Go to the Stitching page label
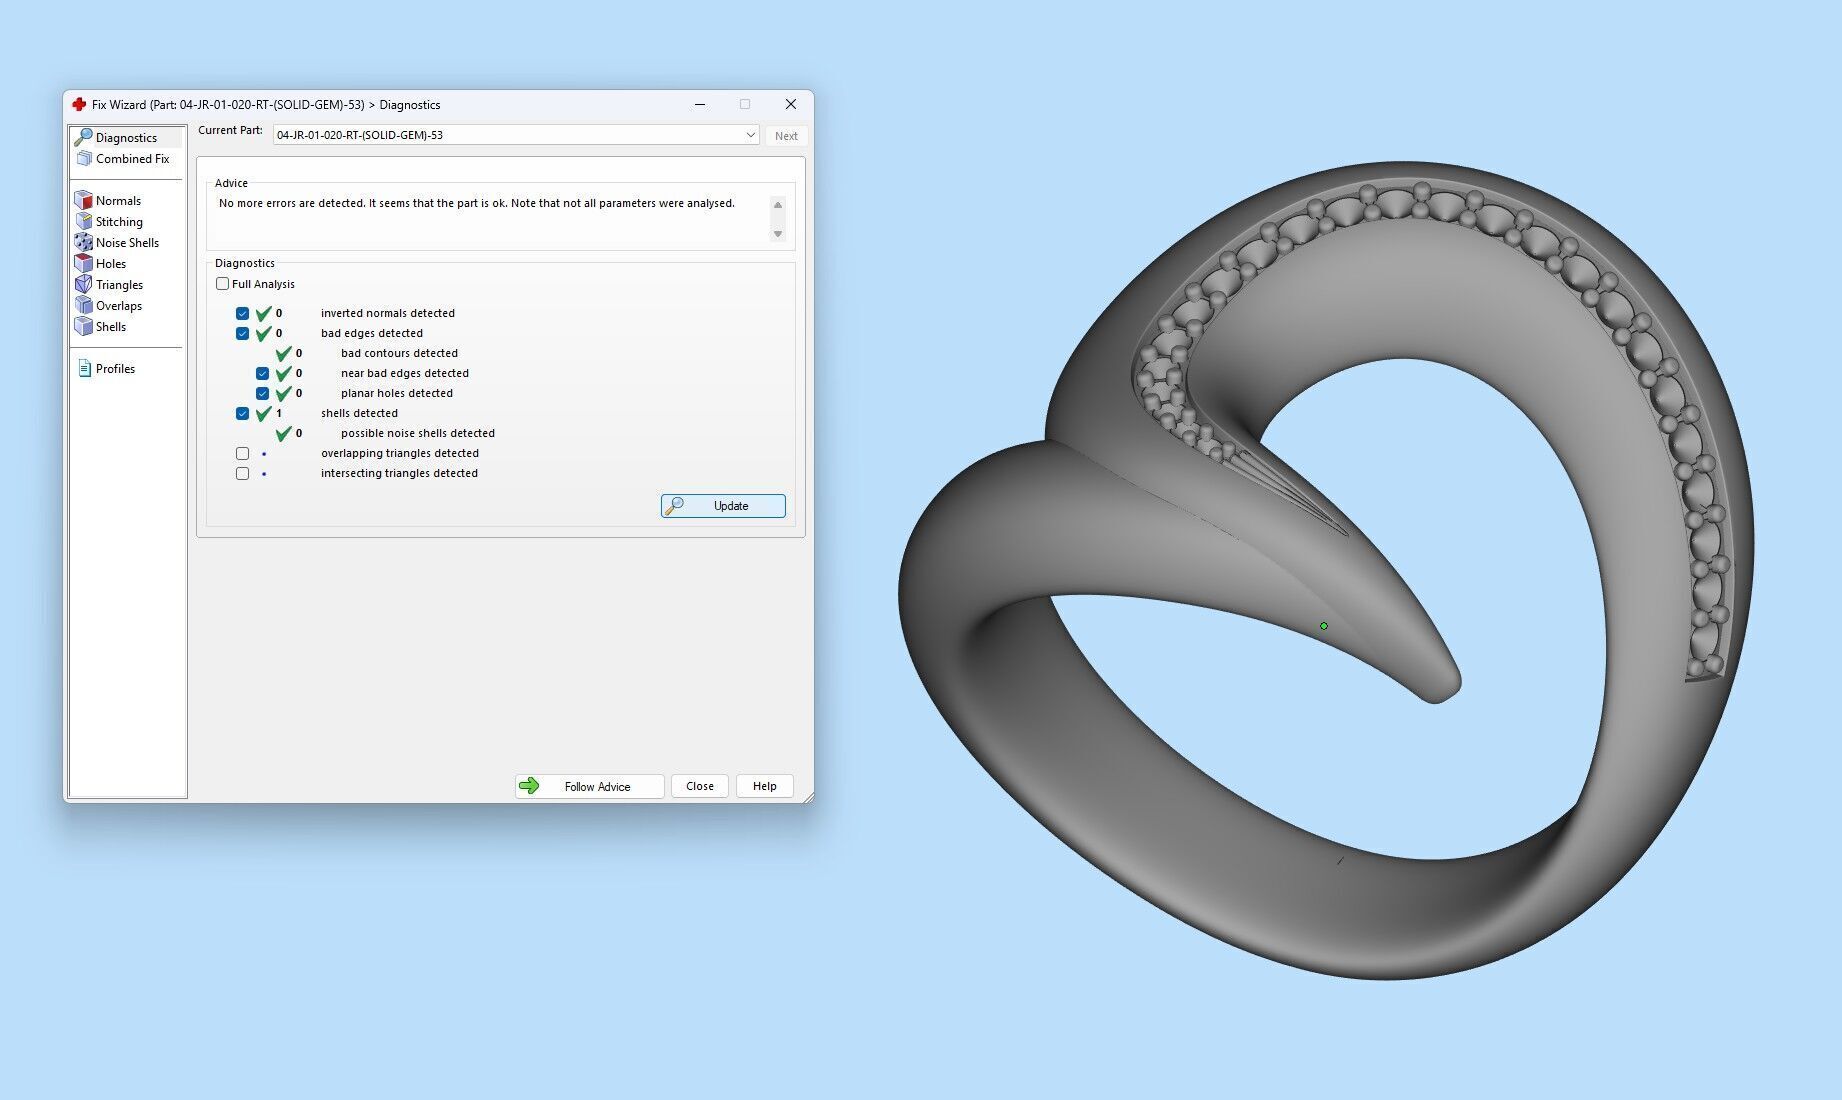Viewport: 1842px width, 1100px height. coord(119,222)
